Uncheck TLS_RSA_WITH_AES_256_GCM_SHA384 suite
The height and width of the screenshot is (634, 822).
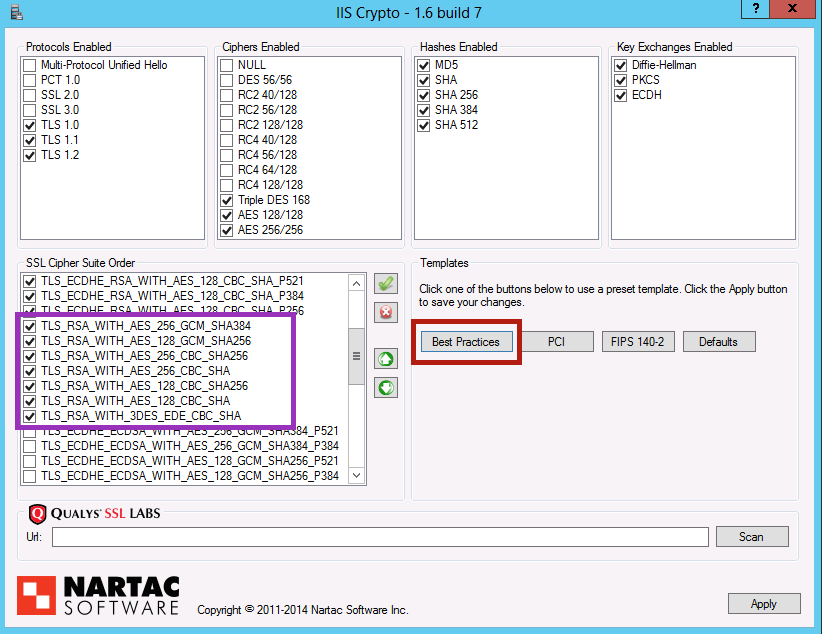coord(30,326)
